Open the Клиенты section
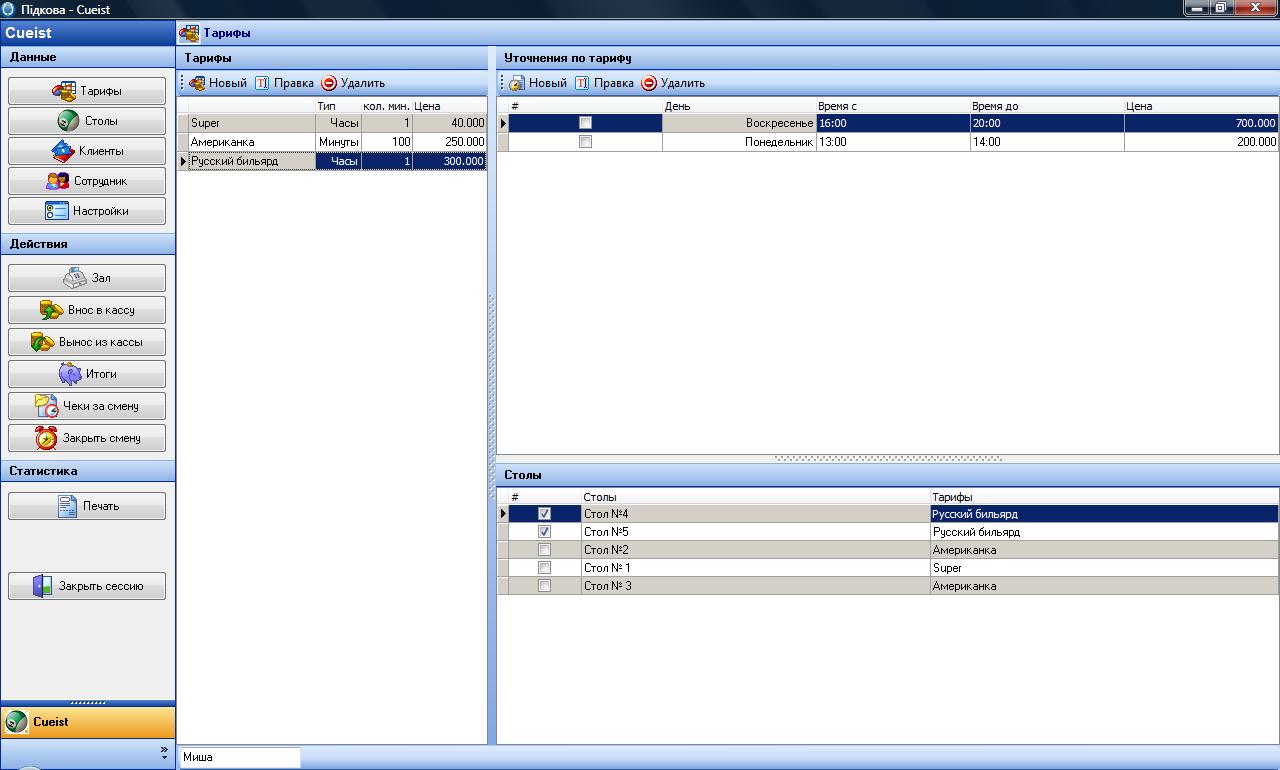This screenshot has width=1280, height=770. pyautogui.click(x=87, y=151)
